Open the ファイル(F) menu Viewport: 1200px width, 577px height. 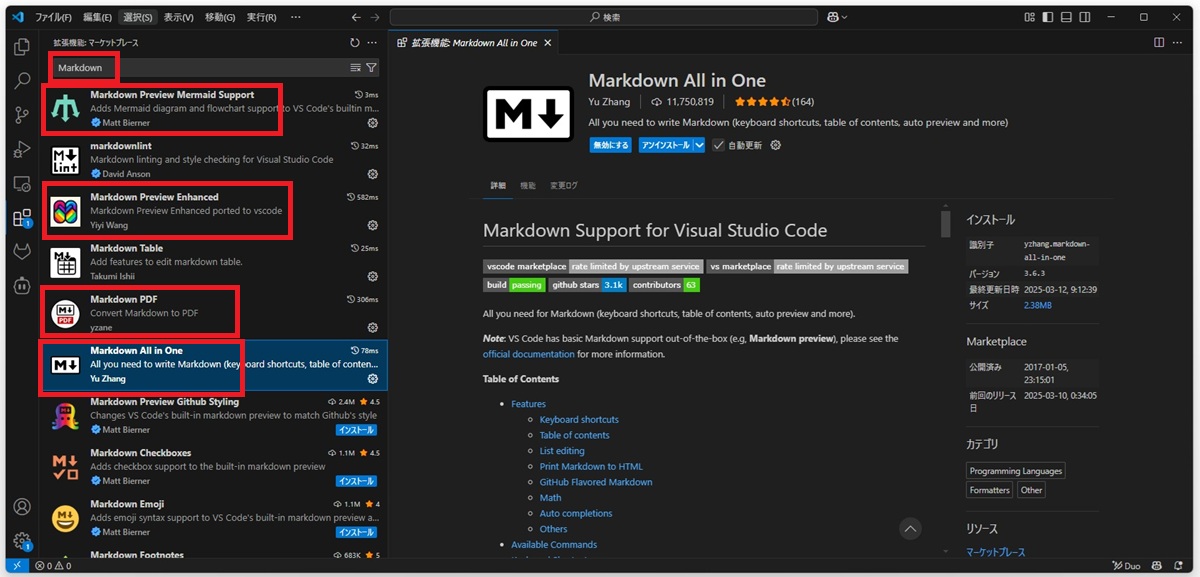tap(53, 17)
